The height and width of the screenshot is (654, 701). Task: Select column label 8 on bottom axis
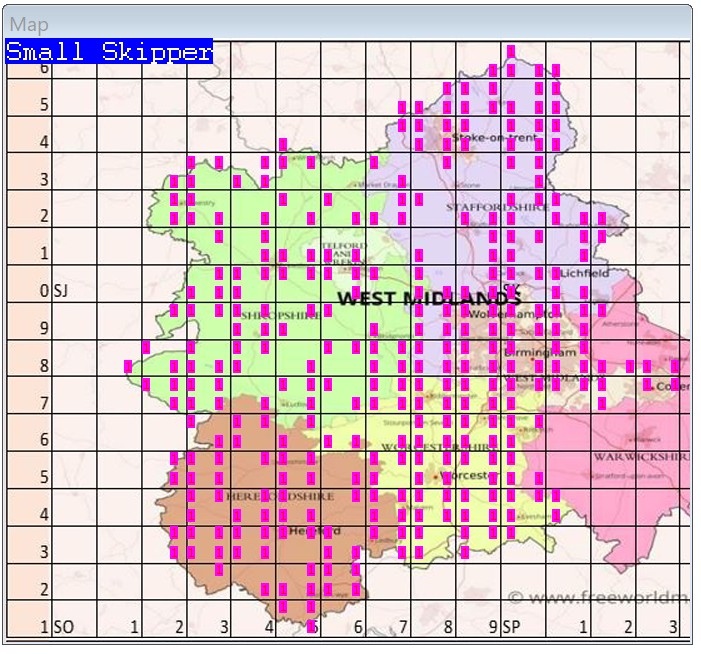click(447, 627)
